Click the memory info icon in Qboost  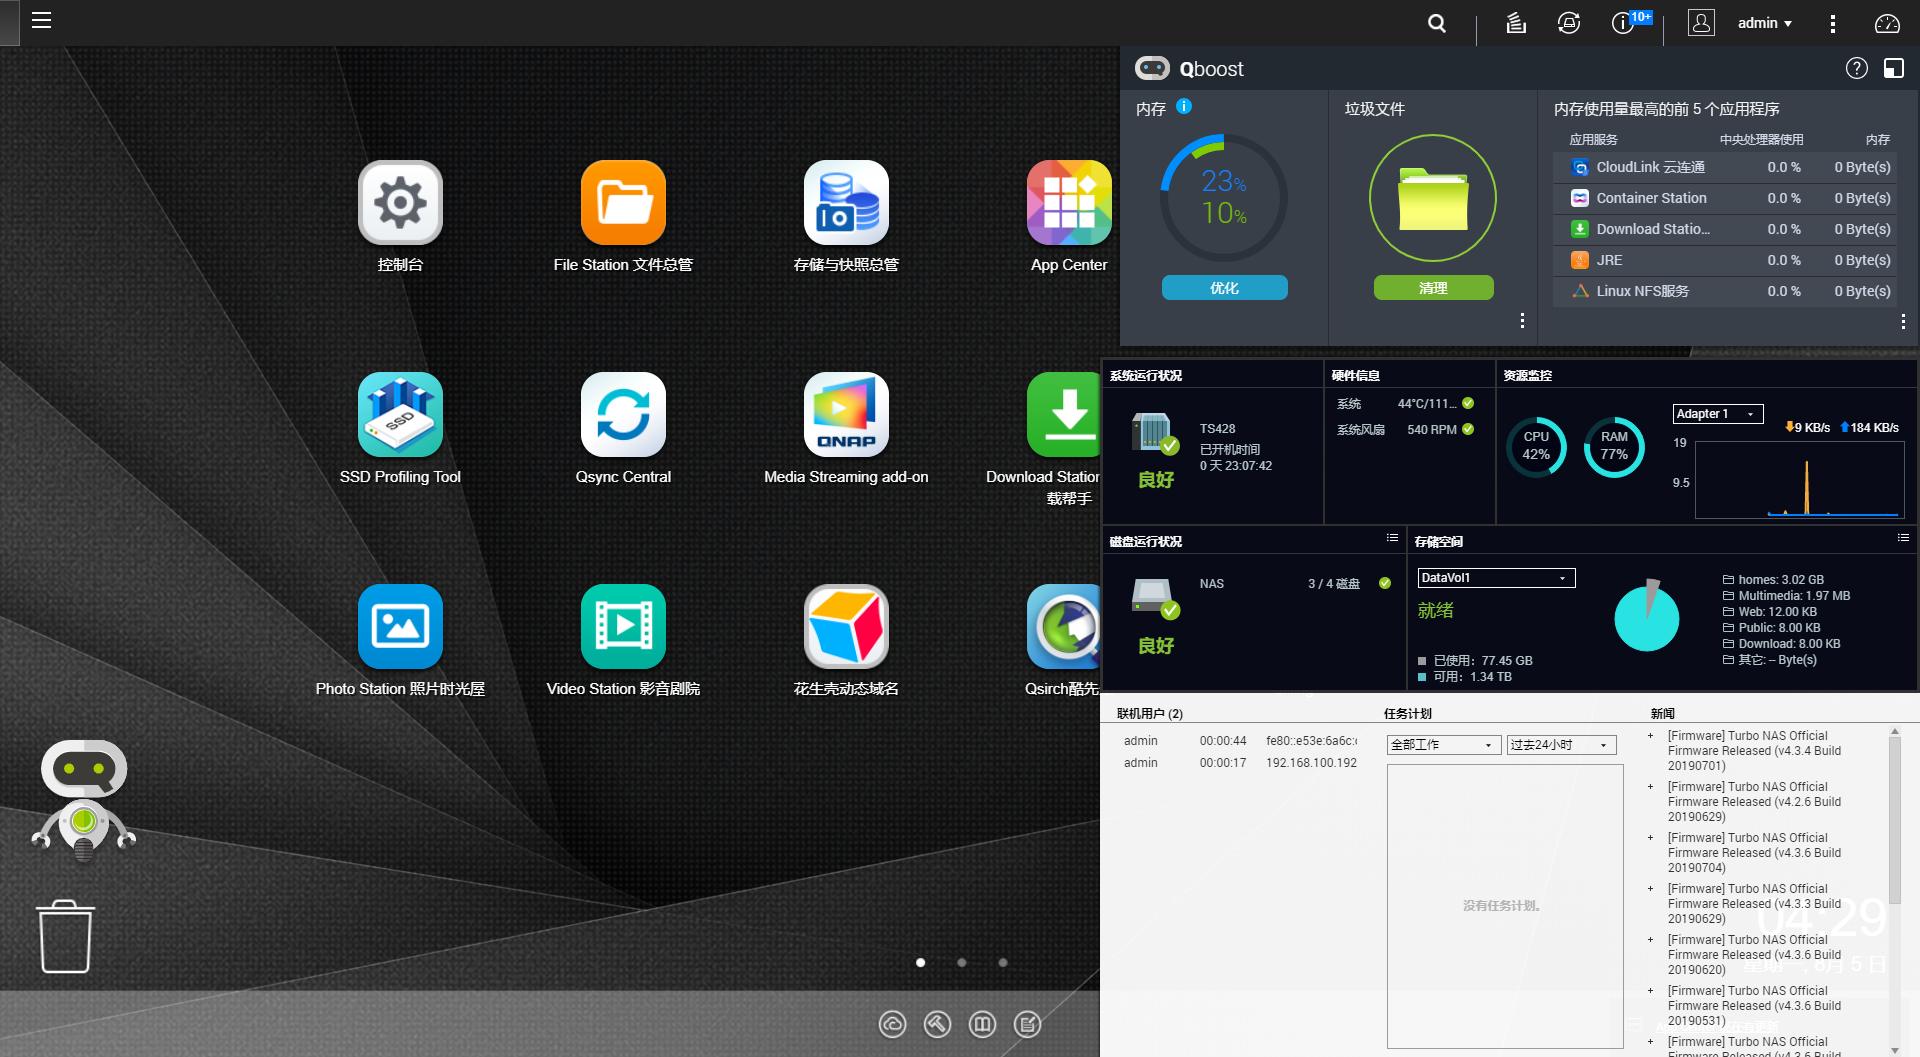click(1184, 106)
